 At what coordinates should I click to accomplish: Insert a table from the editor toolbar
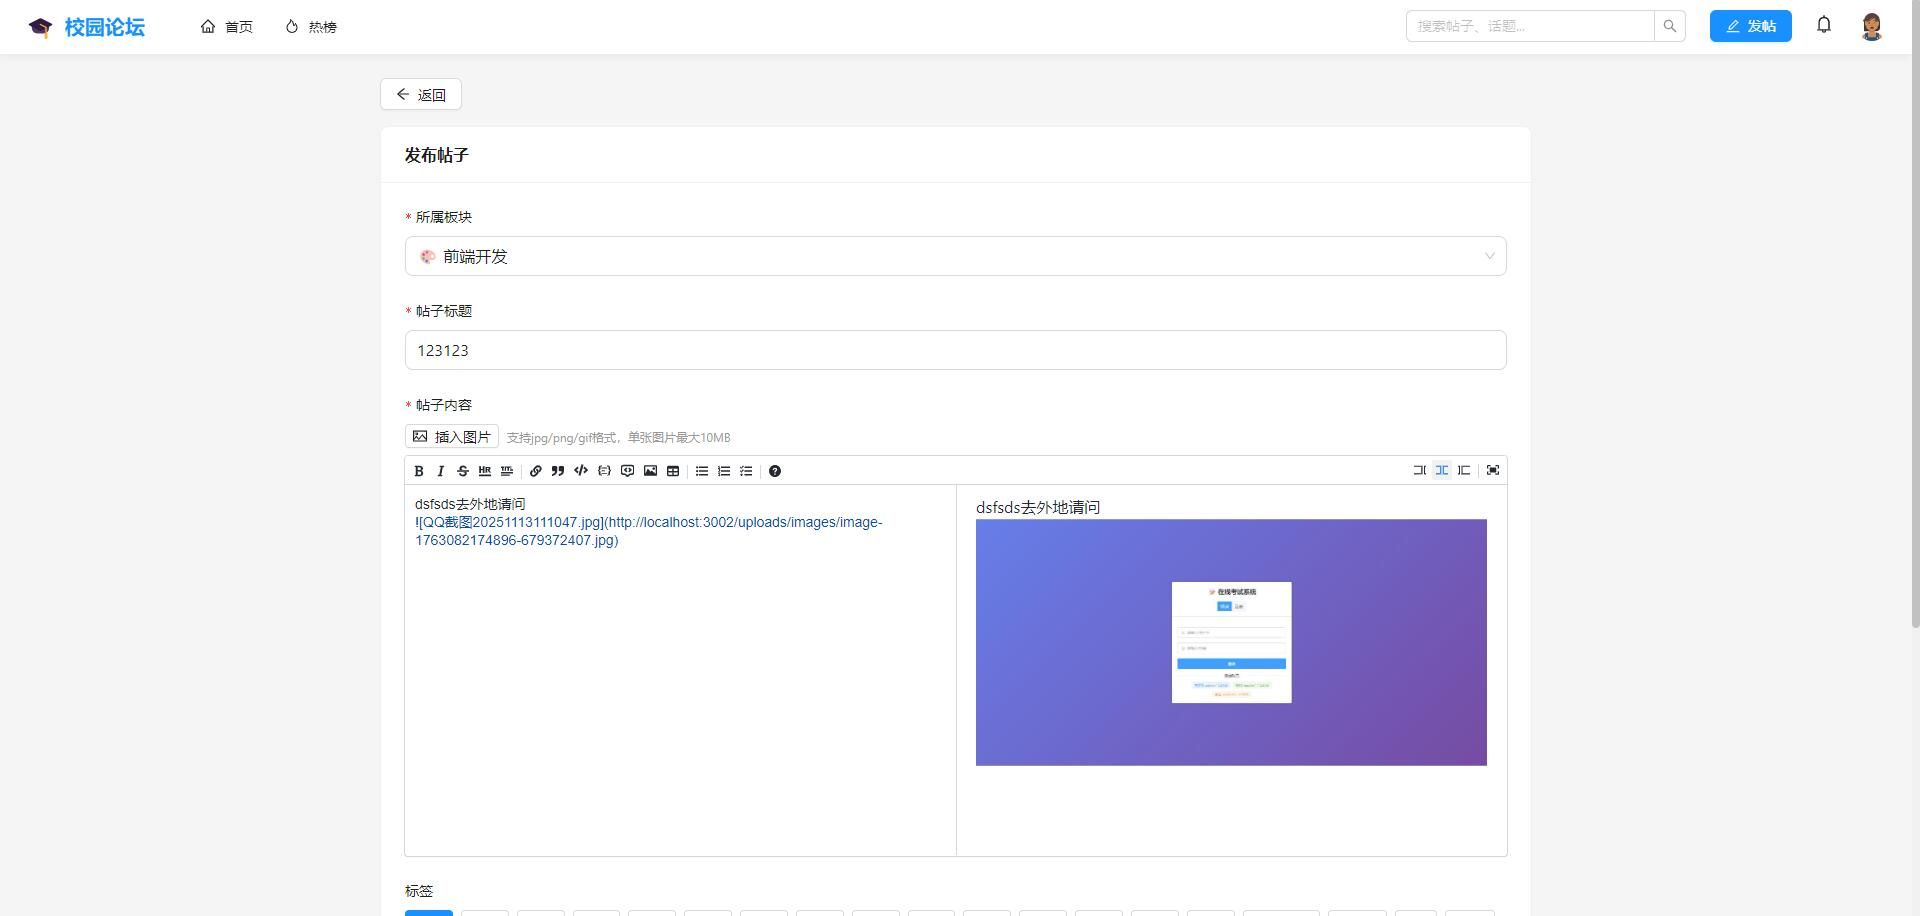(673, 471)
